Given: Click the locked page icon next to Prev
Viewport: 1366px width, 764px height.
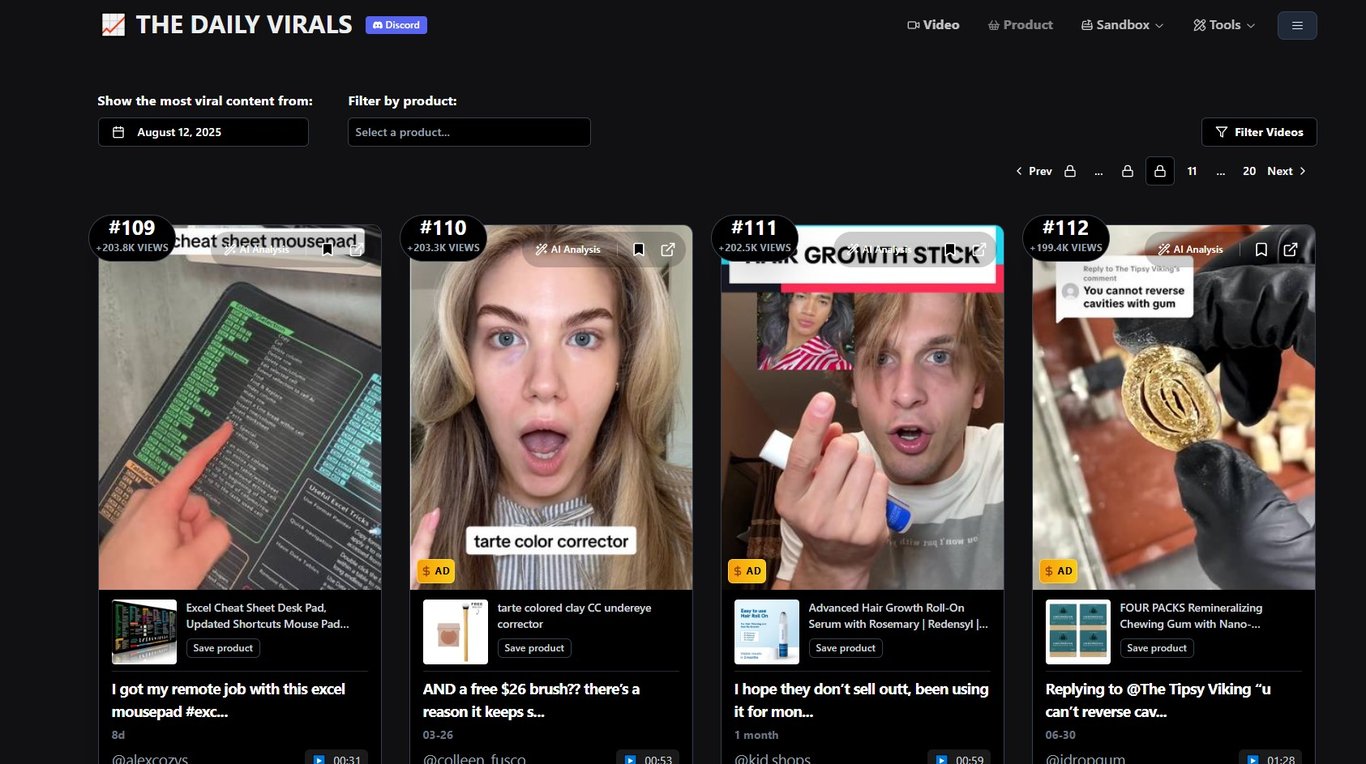Looking at the screenshot, I should pyautogui.click(x=1070, y=171).
